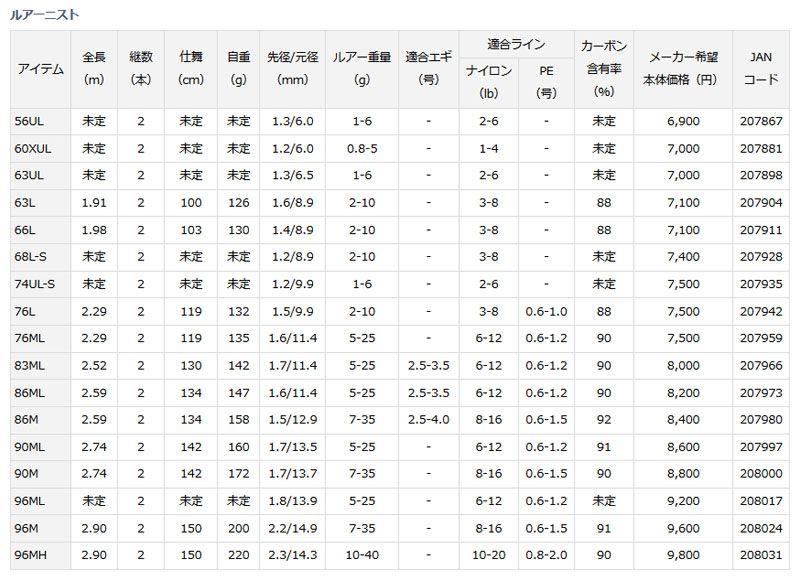Click the 63L item cell
Viewport: 800px width, 580px height.
pos(40,203)
